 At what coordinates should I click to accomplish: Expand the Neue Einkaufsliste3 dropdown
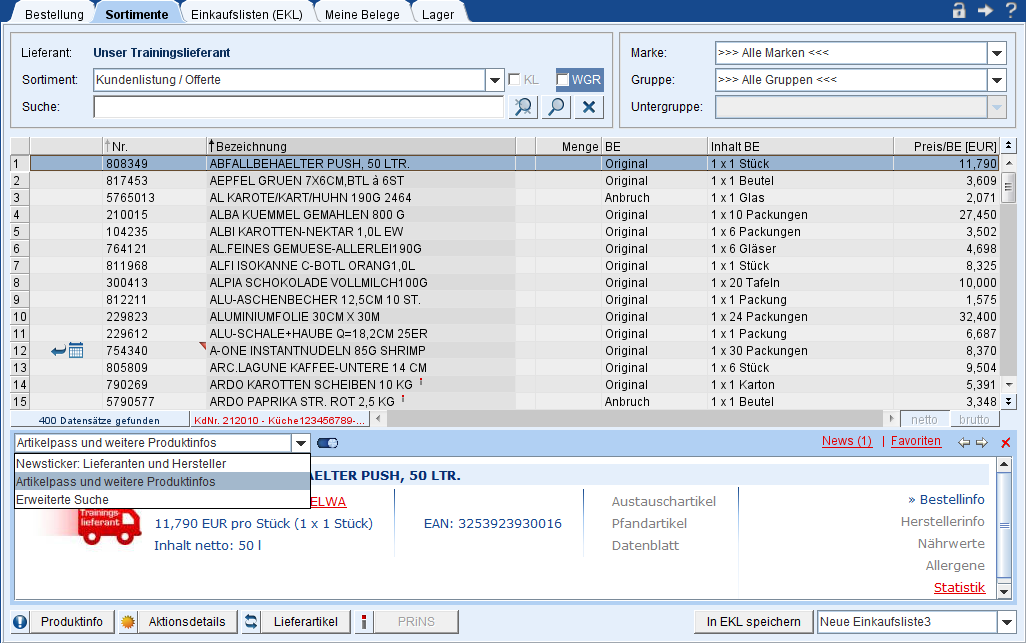tap(1007, 622)
